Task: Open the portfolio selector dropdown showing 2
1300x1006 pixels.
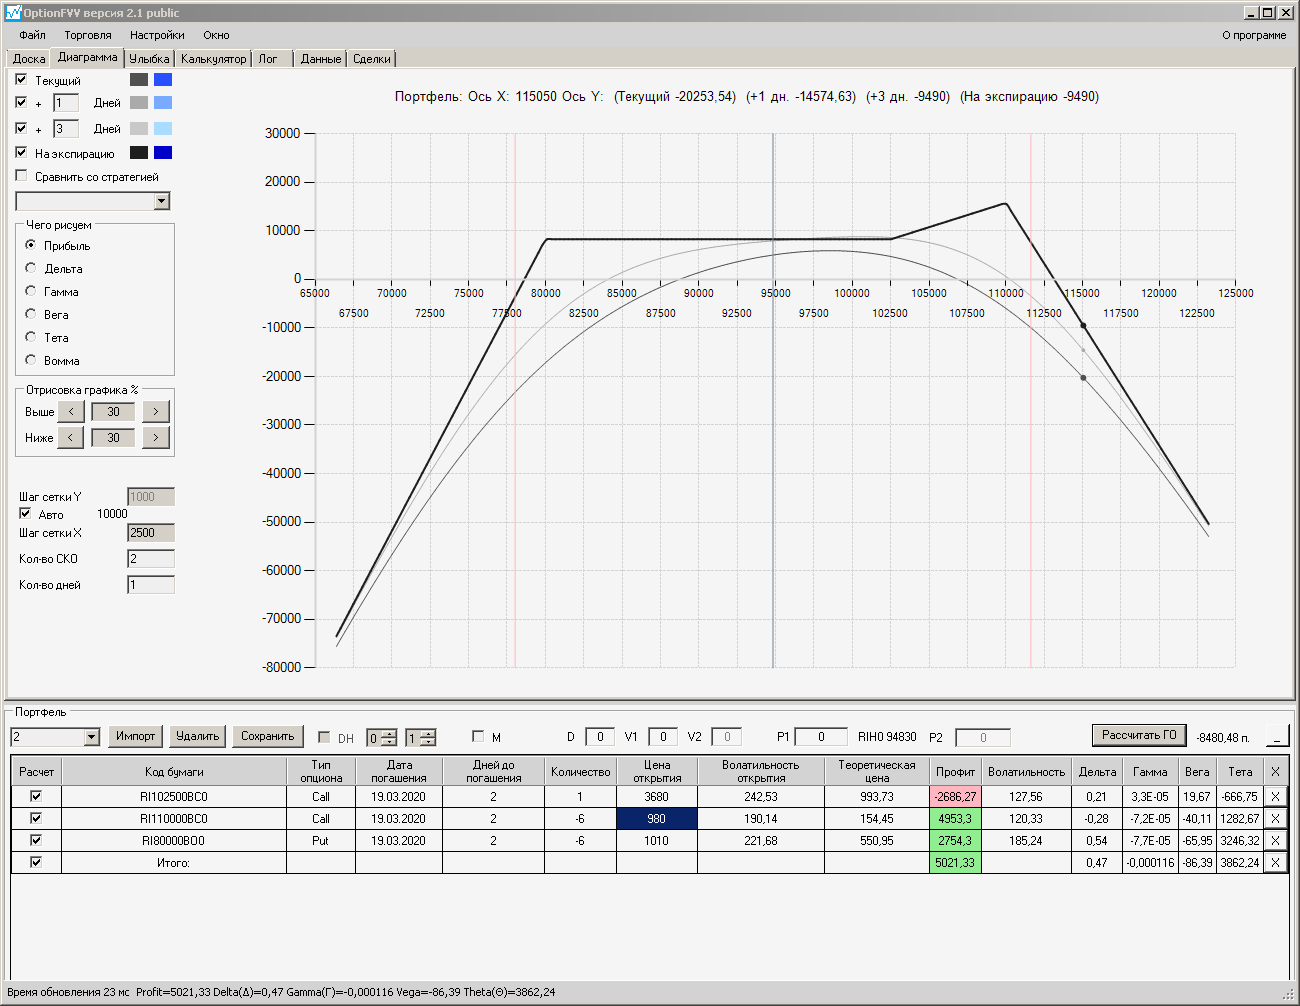Action: [x=92, y=737]
